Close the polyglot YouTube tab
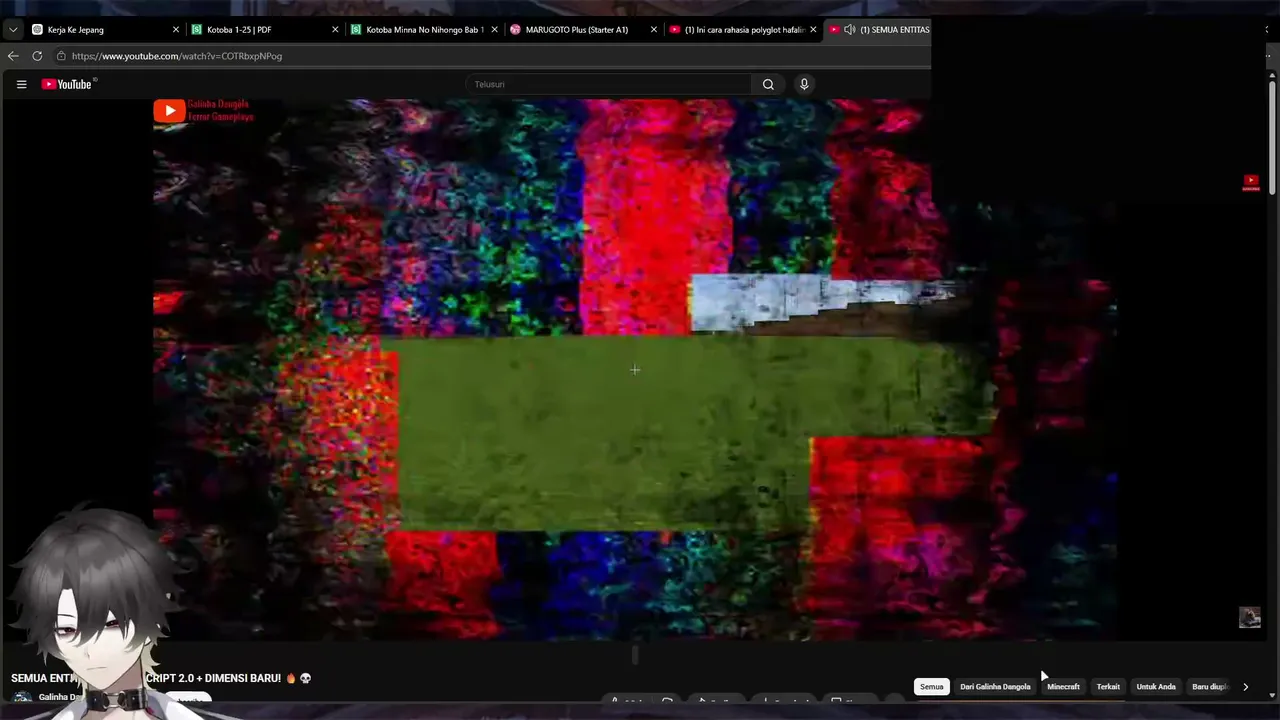Screen dimensions: 1280x720 [x=813, y=30]
